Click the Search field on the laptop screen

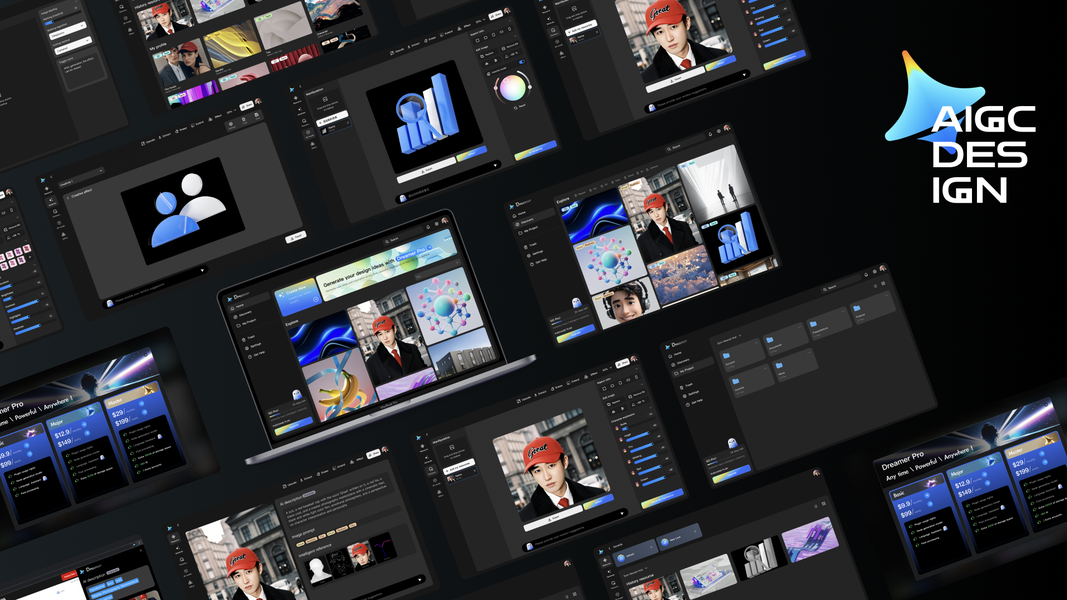coord(402,238)
